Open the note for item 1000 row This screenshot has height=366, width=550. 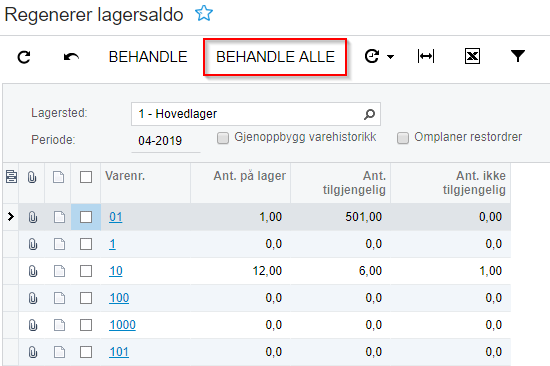tap(59, 325)
